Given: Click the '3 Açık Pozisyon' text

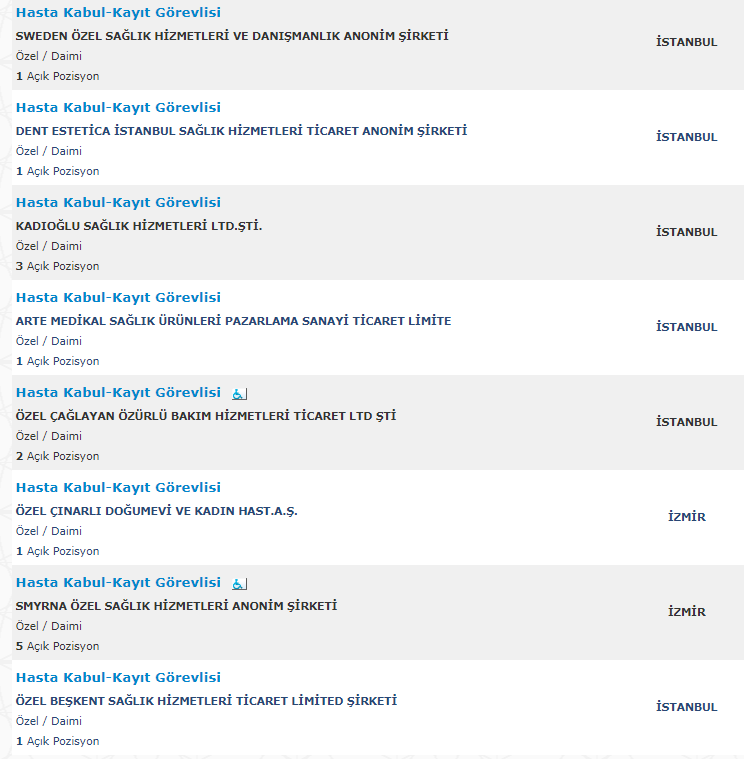Looking at the screenshot, I should pos(57,266).
